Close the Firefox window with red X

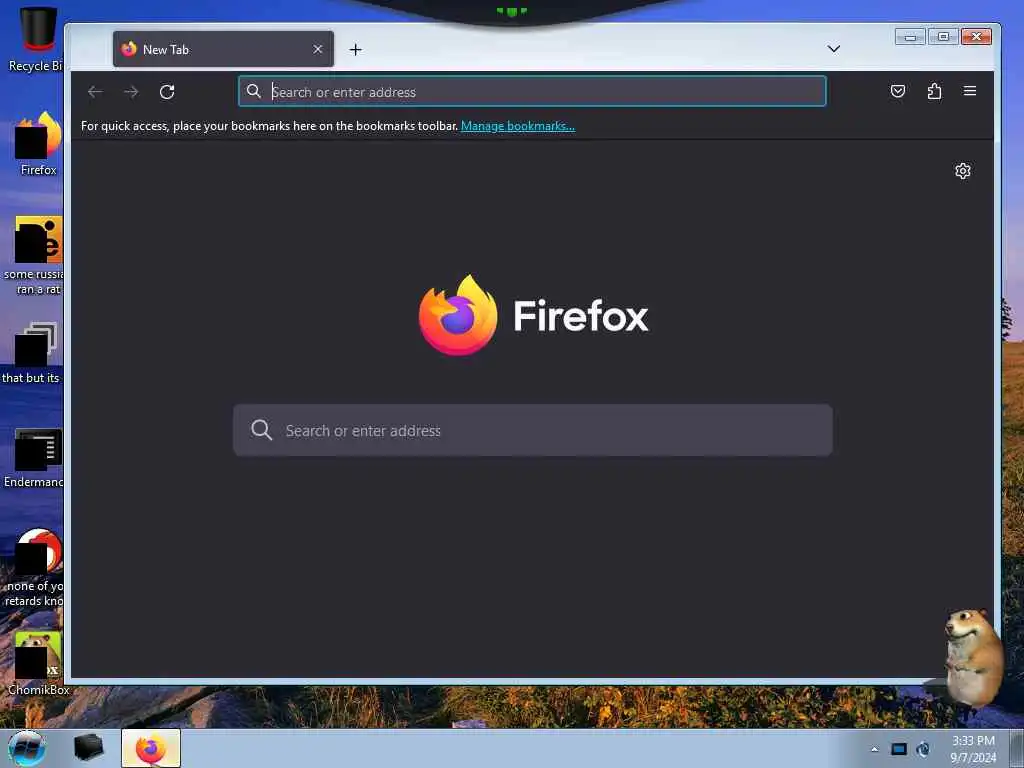point(976,37)
